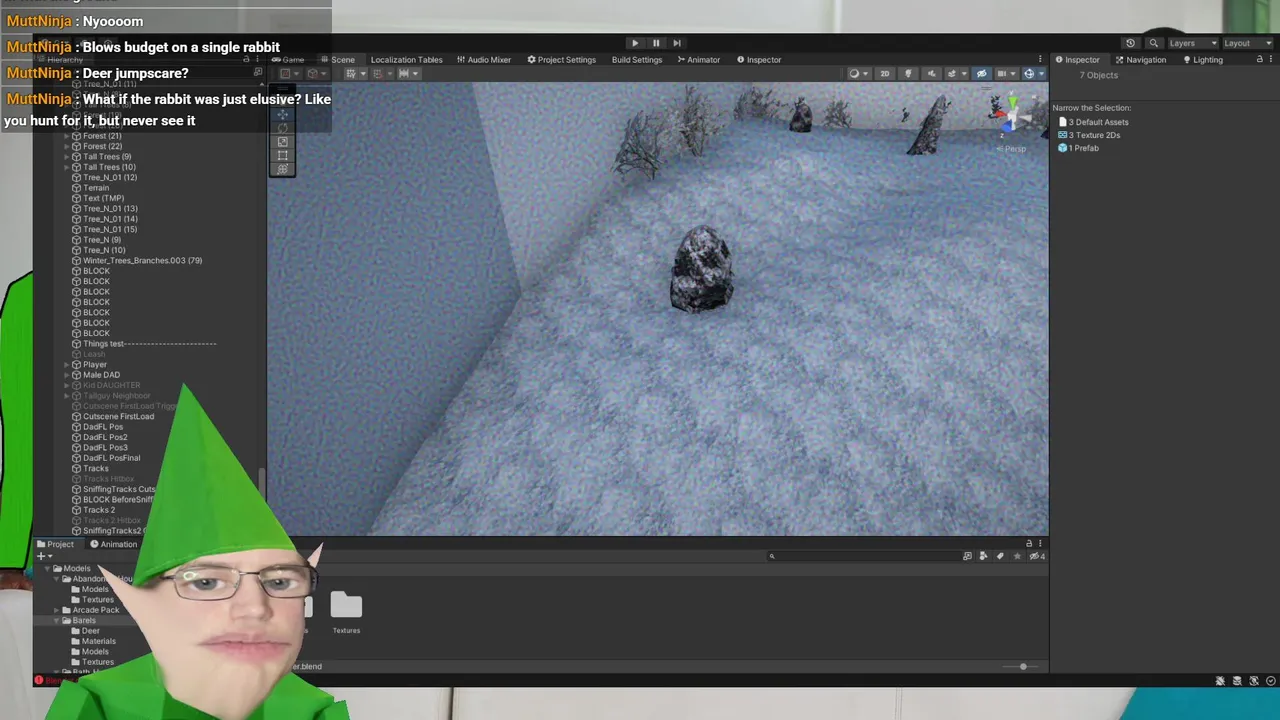
Task: Open the Localization Tables tab
Action: point(406,60)
